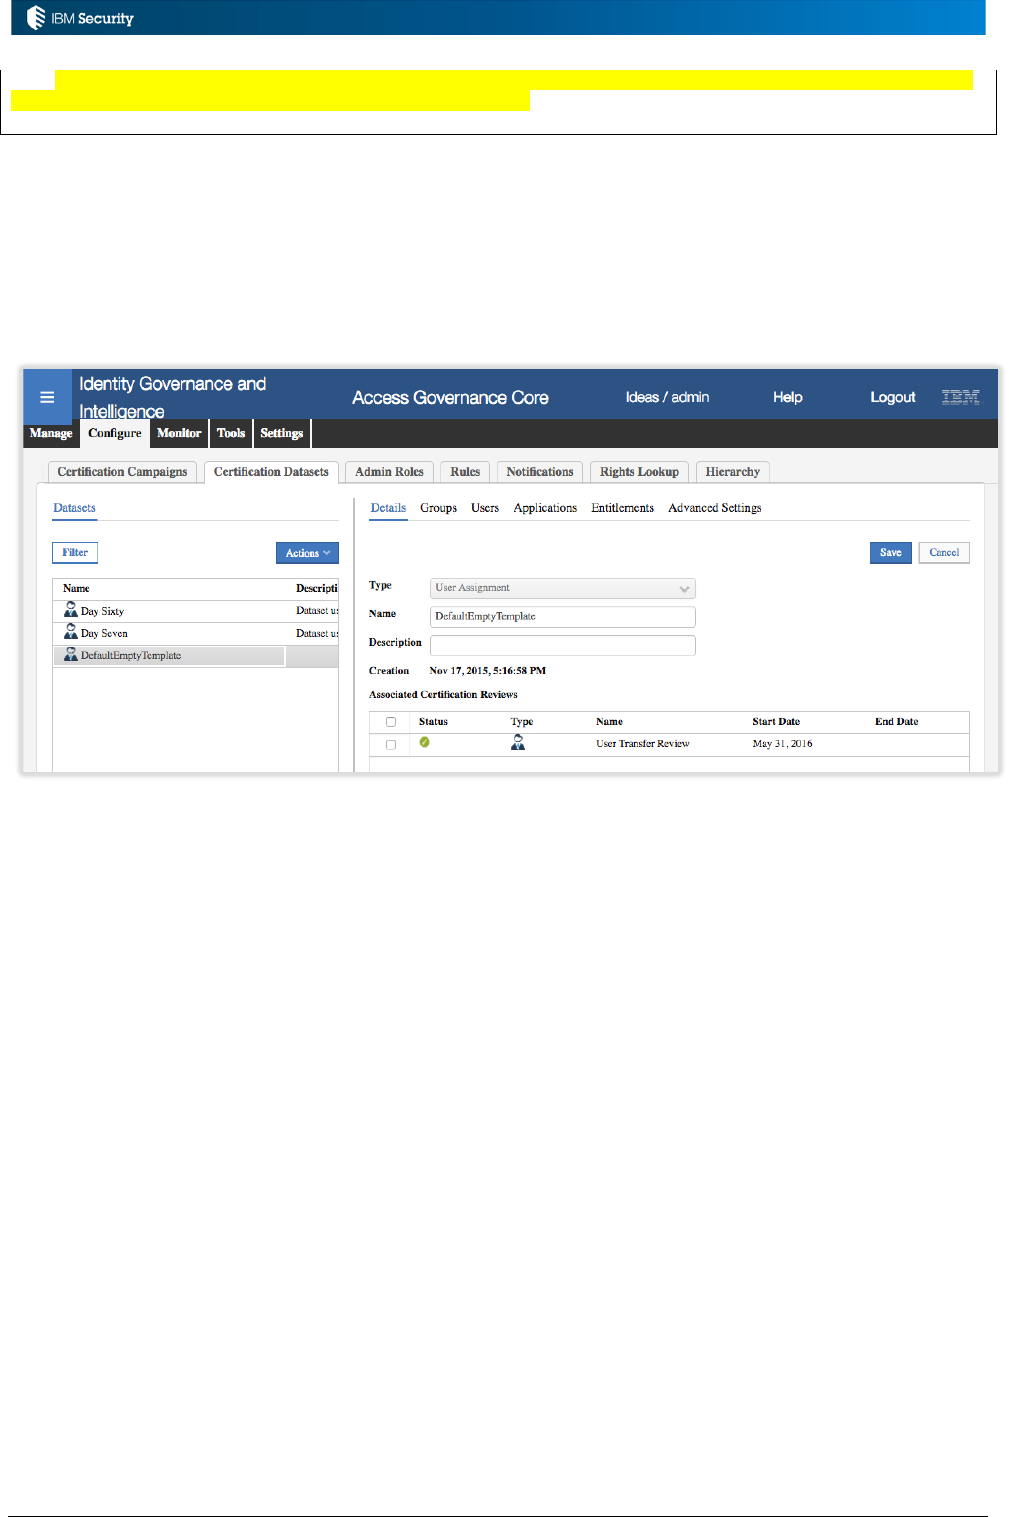Switch to the Groups sub-tab

438,508
